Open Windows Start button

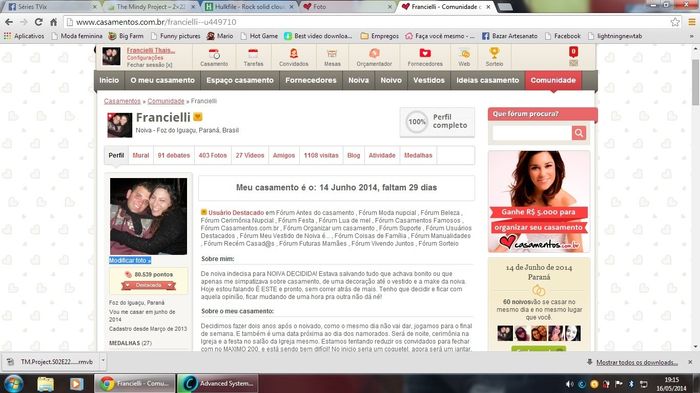(13, 383)
